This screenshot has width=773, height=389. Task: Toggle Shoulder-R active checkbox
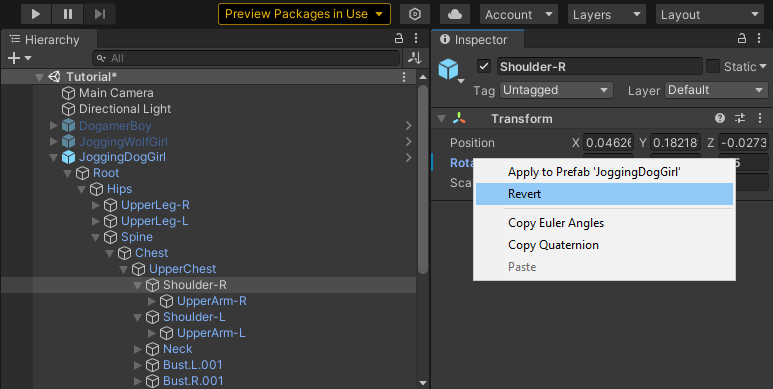(x=484, y=66)
